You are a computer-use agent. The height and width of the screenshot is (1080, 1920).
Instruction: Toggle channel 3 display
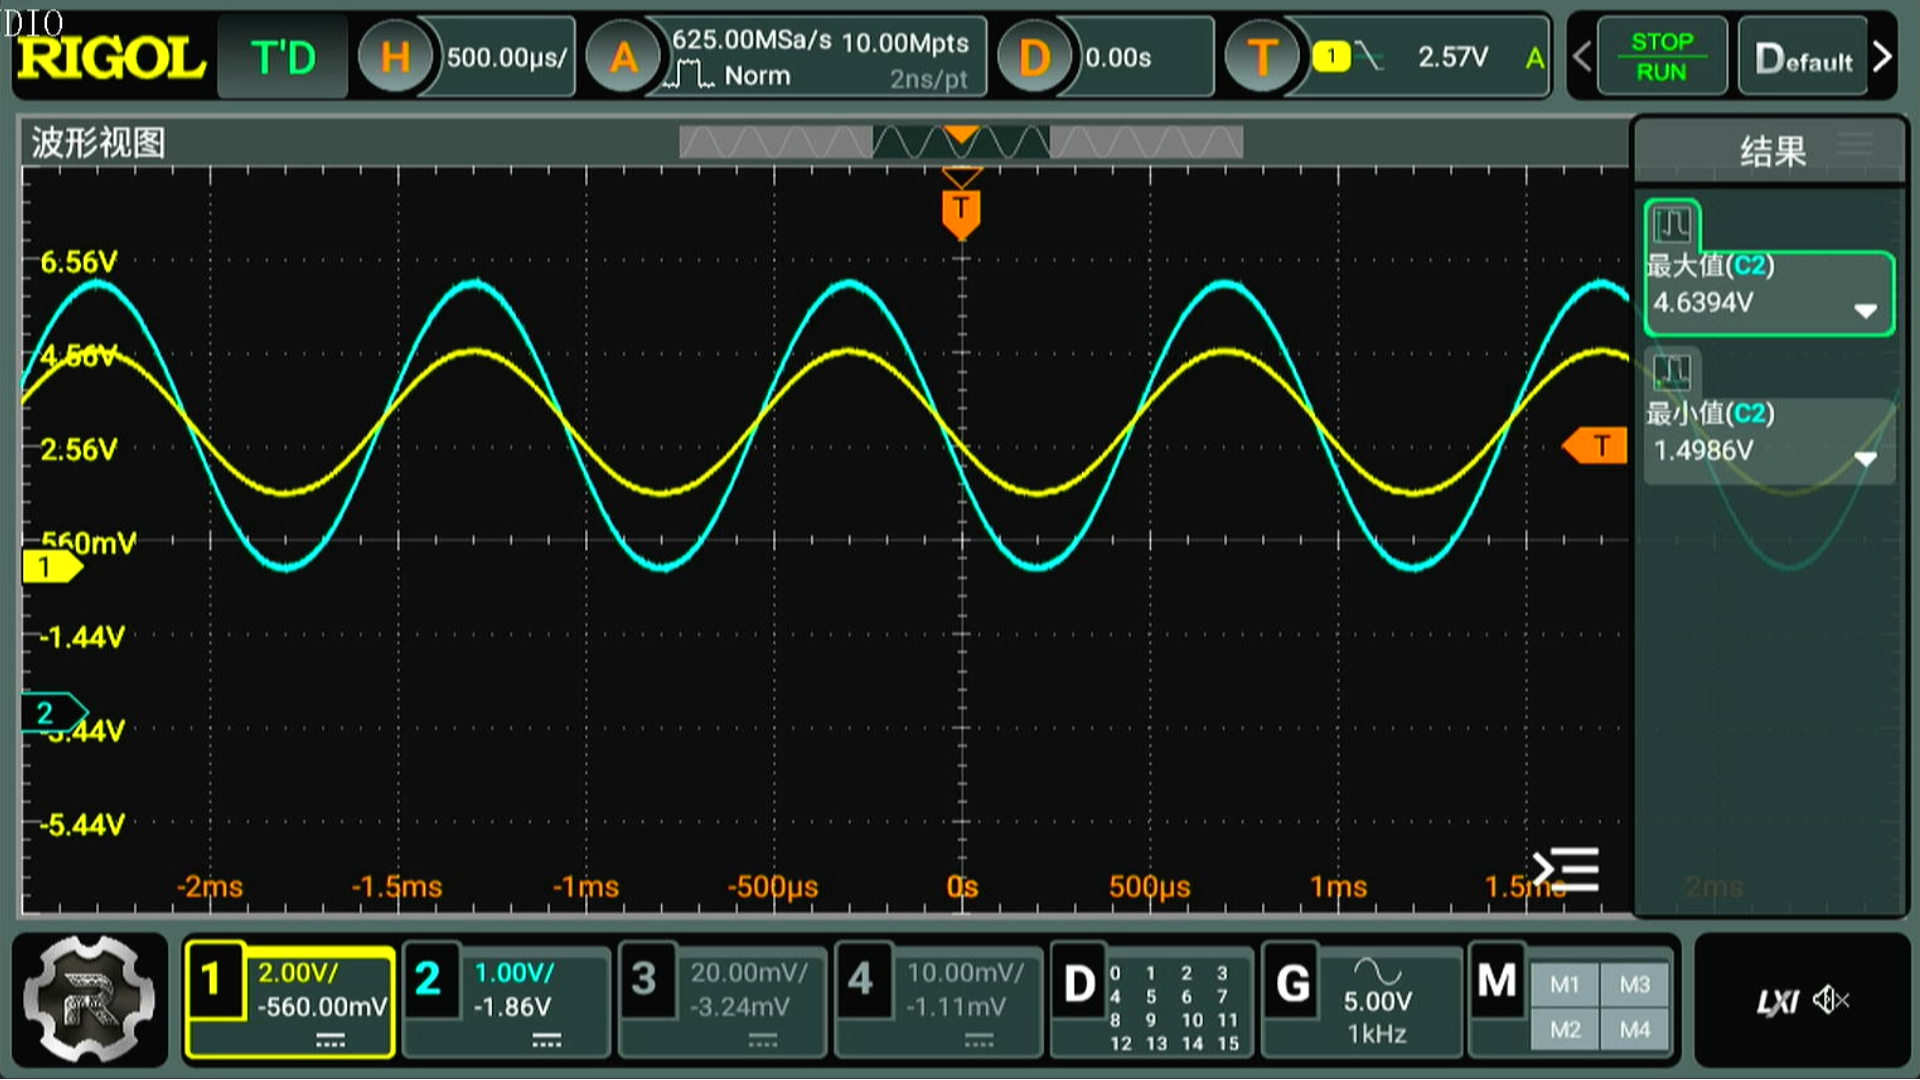(x=644, y=980)
